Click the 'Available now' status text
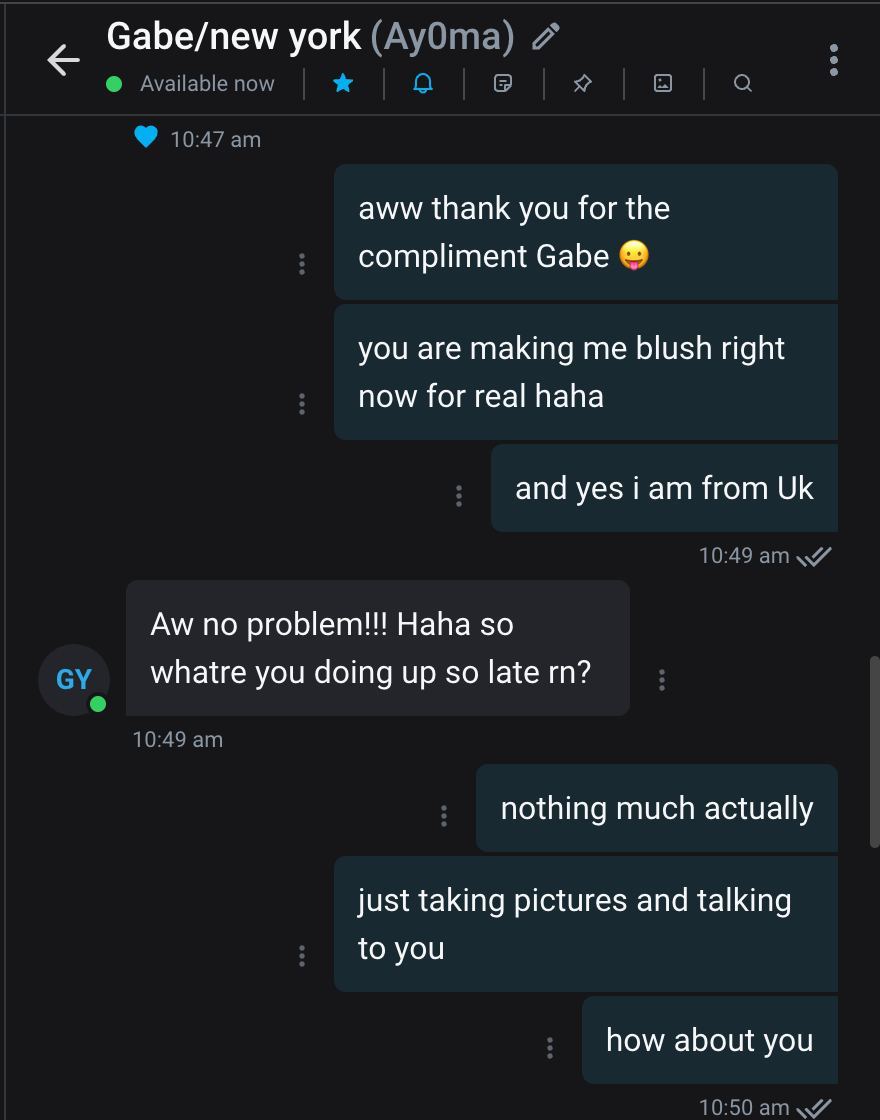Screen dimensions: 880x1120 [207, 84]
